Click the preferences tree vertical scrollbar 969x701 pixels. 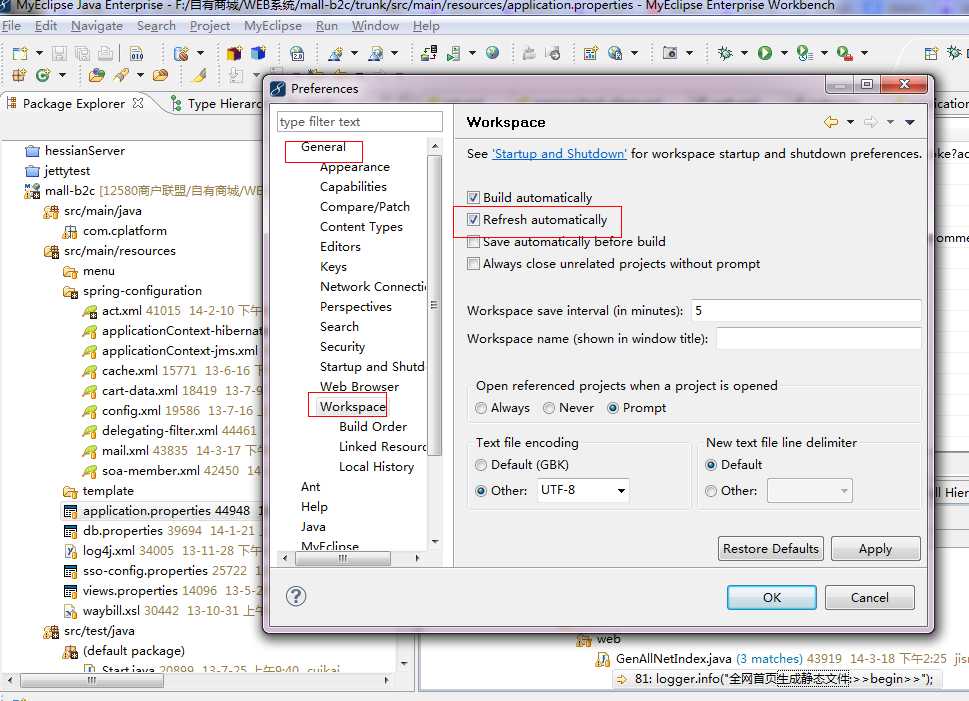(434, 305)
